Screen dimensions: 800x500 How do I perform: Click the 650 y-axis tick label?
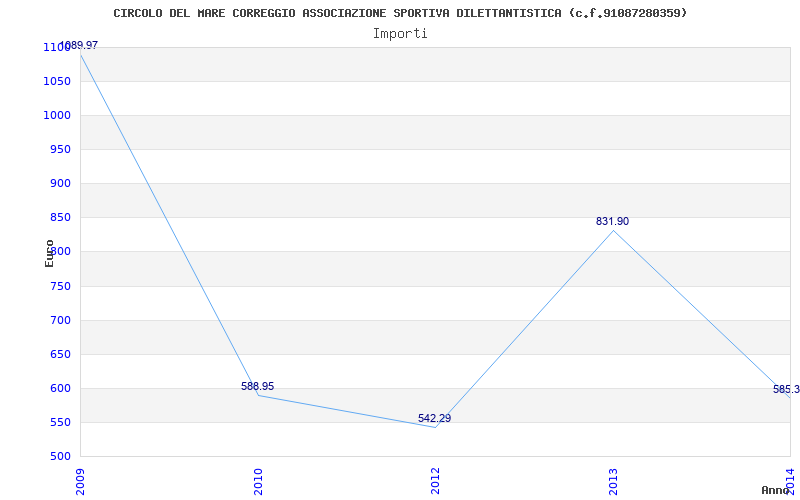60,355
